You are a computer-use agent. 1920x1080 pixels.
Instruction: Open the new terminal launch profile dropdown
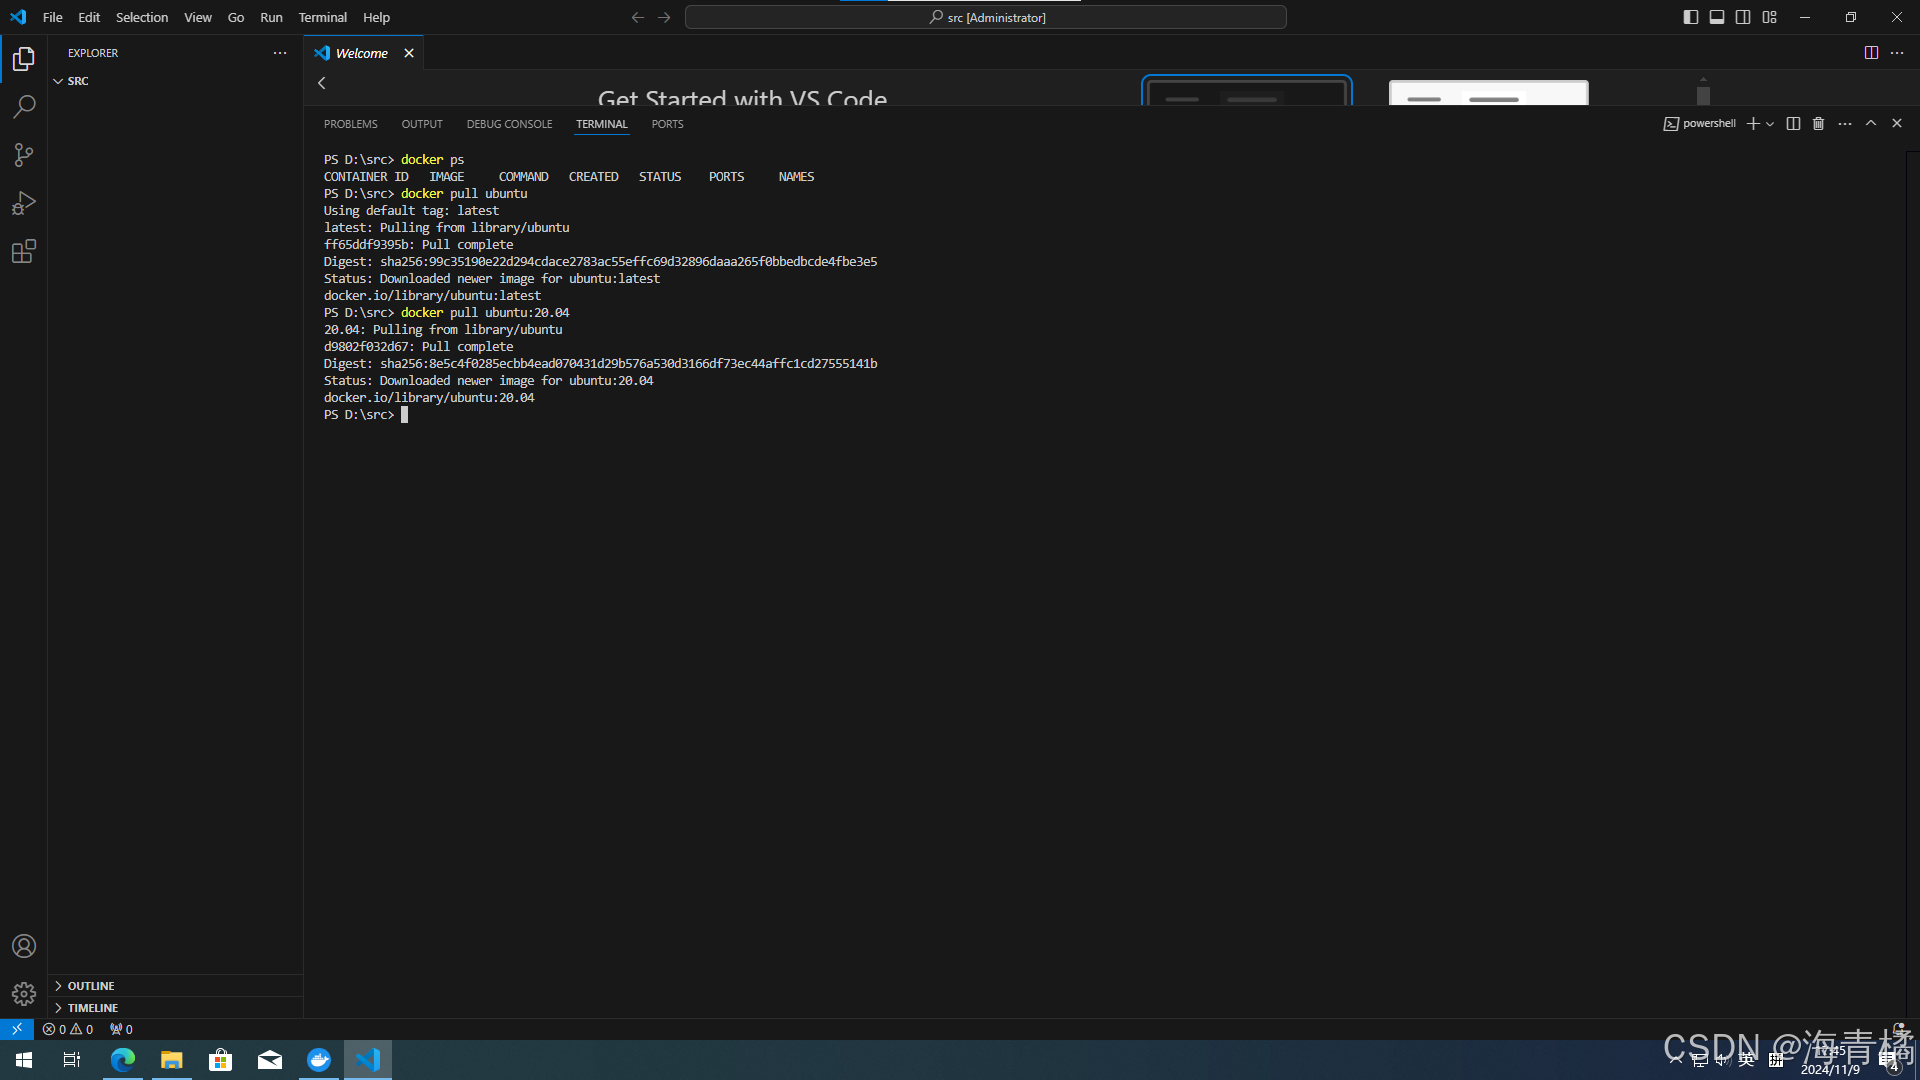(1770, 124)
